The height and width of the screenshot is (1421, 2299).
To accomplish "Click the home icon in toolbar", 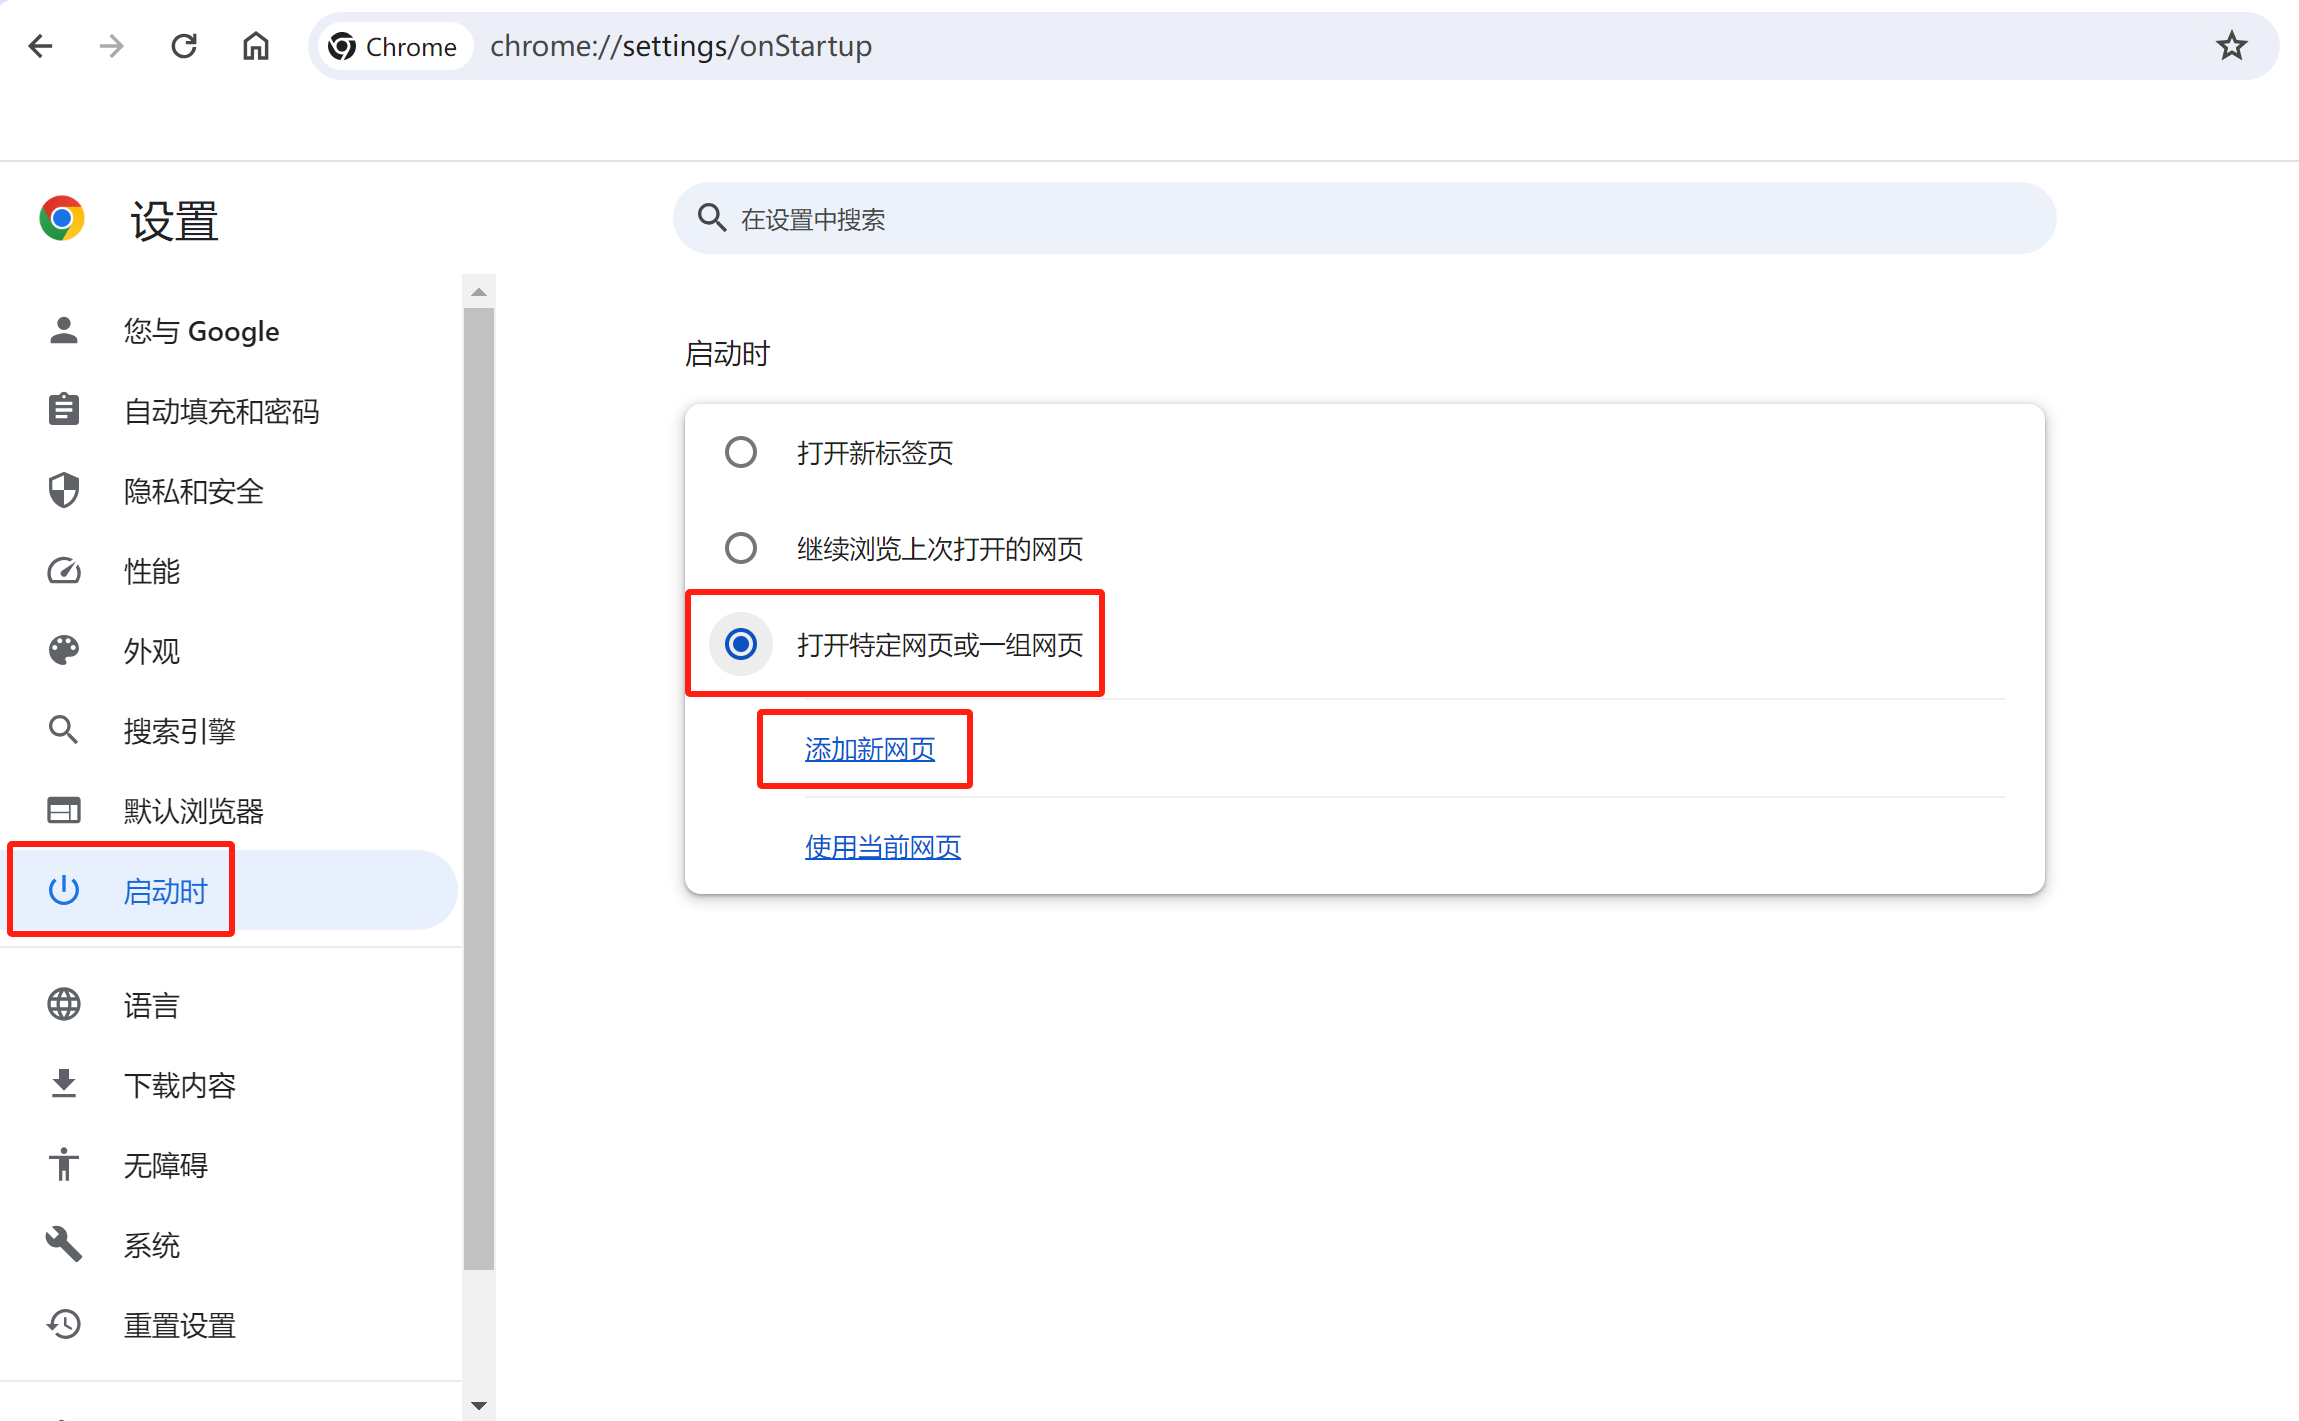I will pos(256,46).
